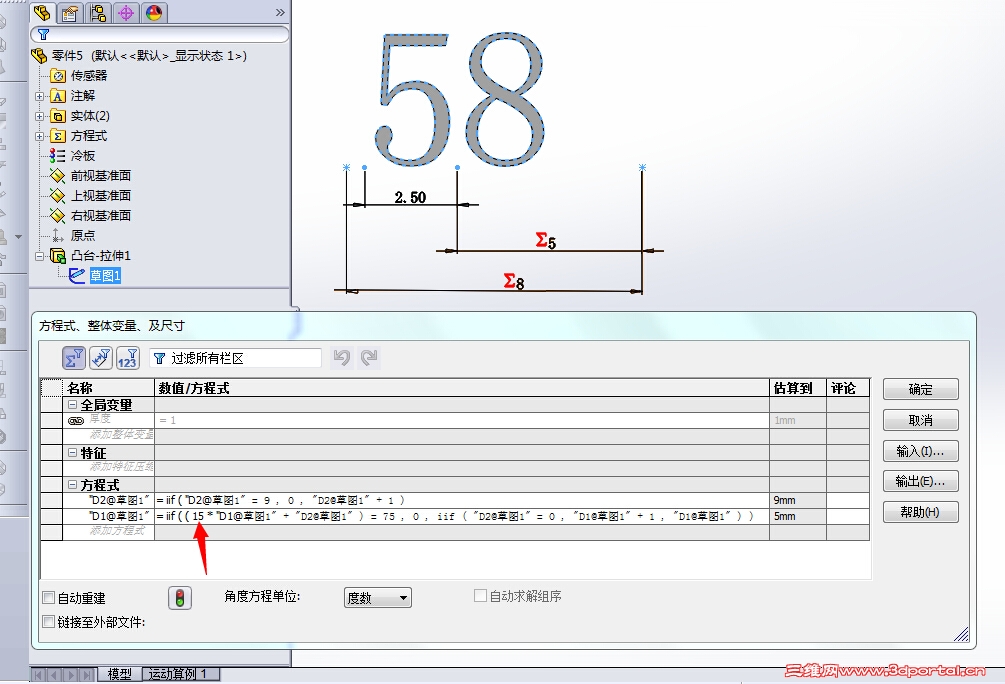
Task: Select the "D2@草图1" equation name cell
Action: click(x=108, y=500)
